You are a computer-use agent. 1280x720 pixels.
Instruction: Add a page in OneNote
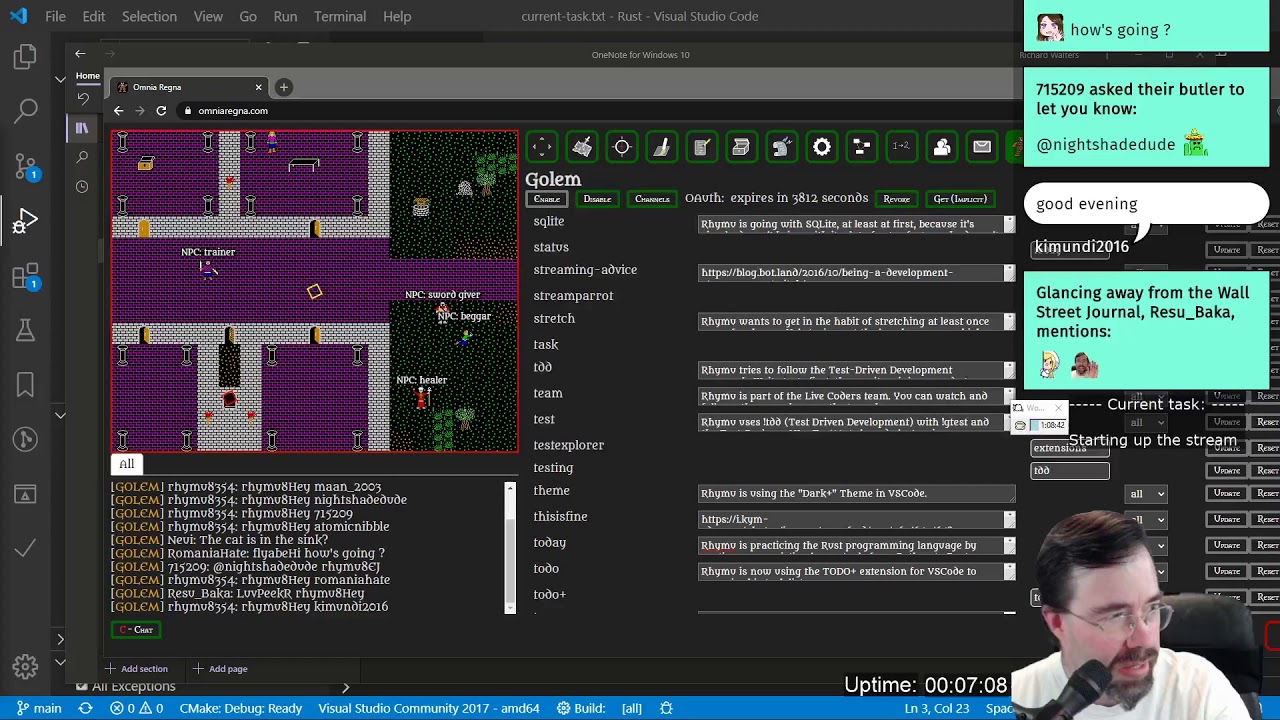[221, 669]
